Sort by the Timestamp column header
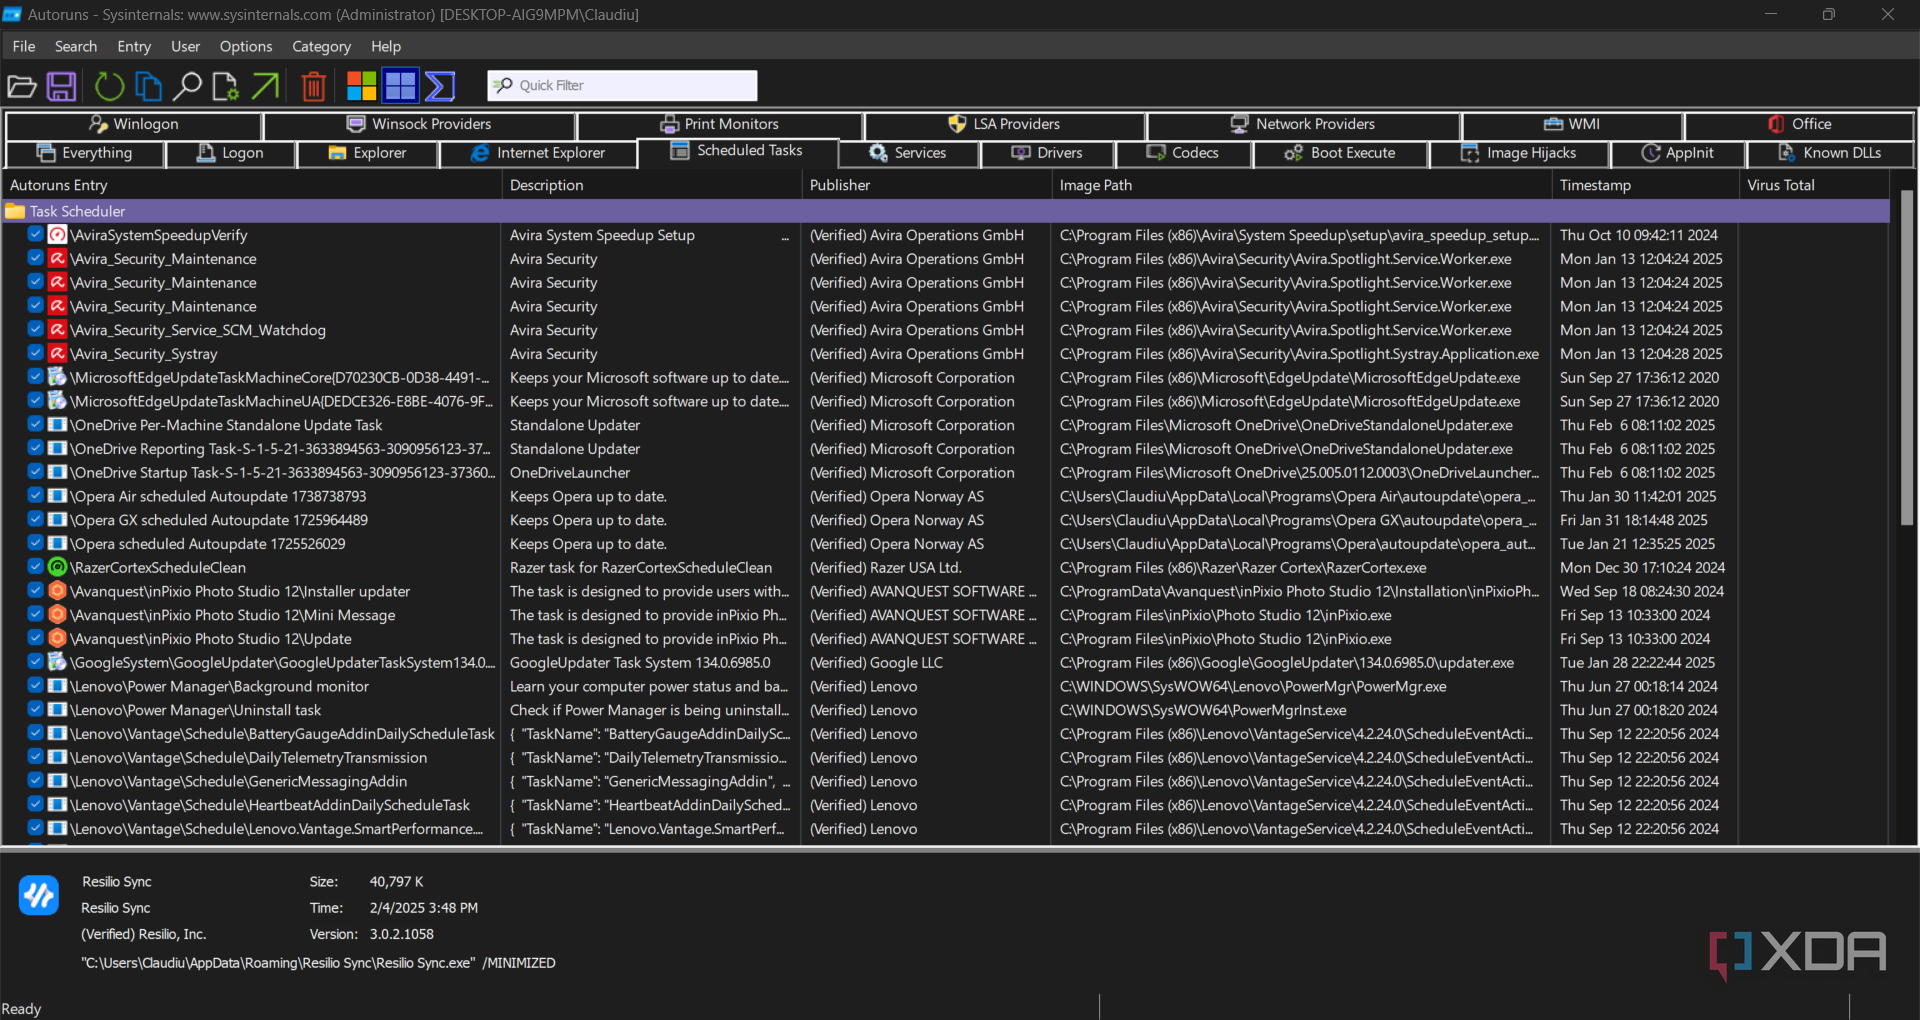1920x1020 pixels. 1595,185
